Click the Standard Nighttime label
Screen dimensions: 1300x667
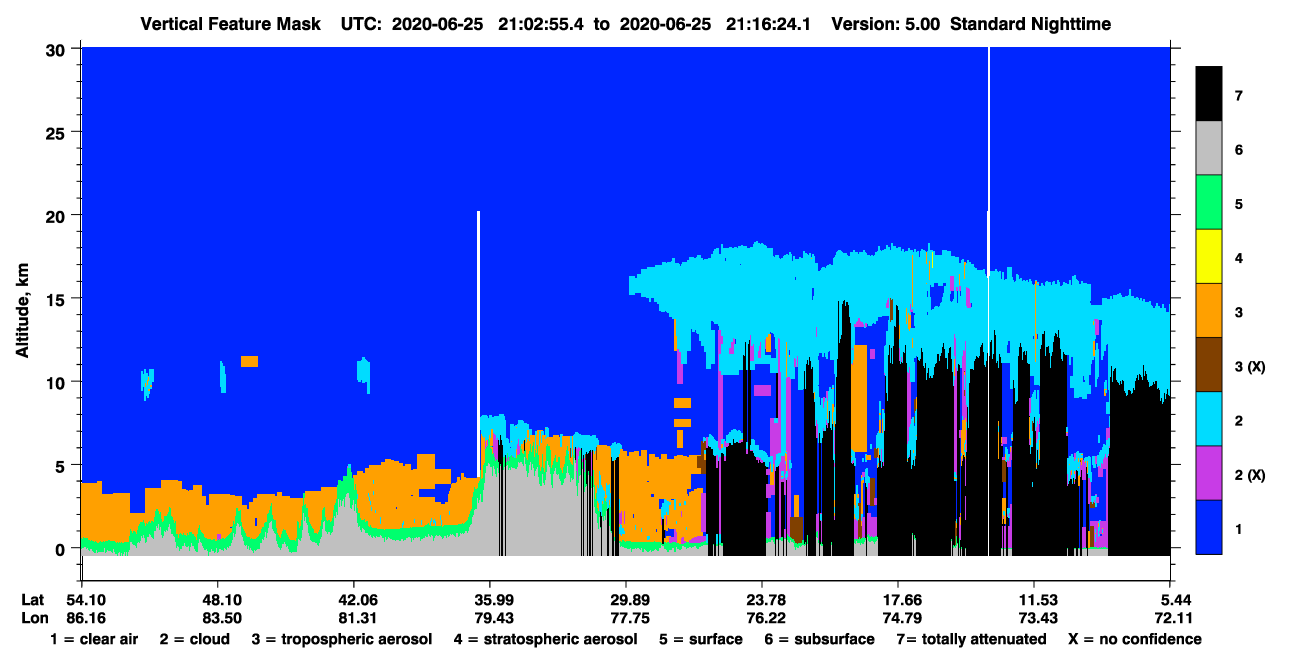[x=1030, y=23]
